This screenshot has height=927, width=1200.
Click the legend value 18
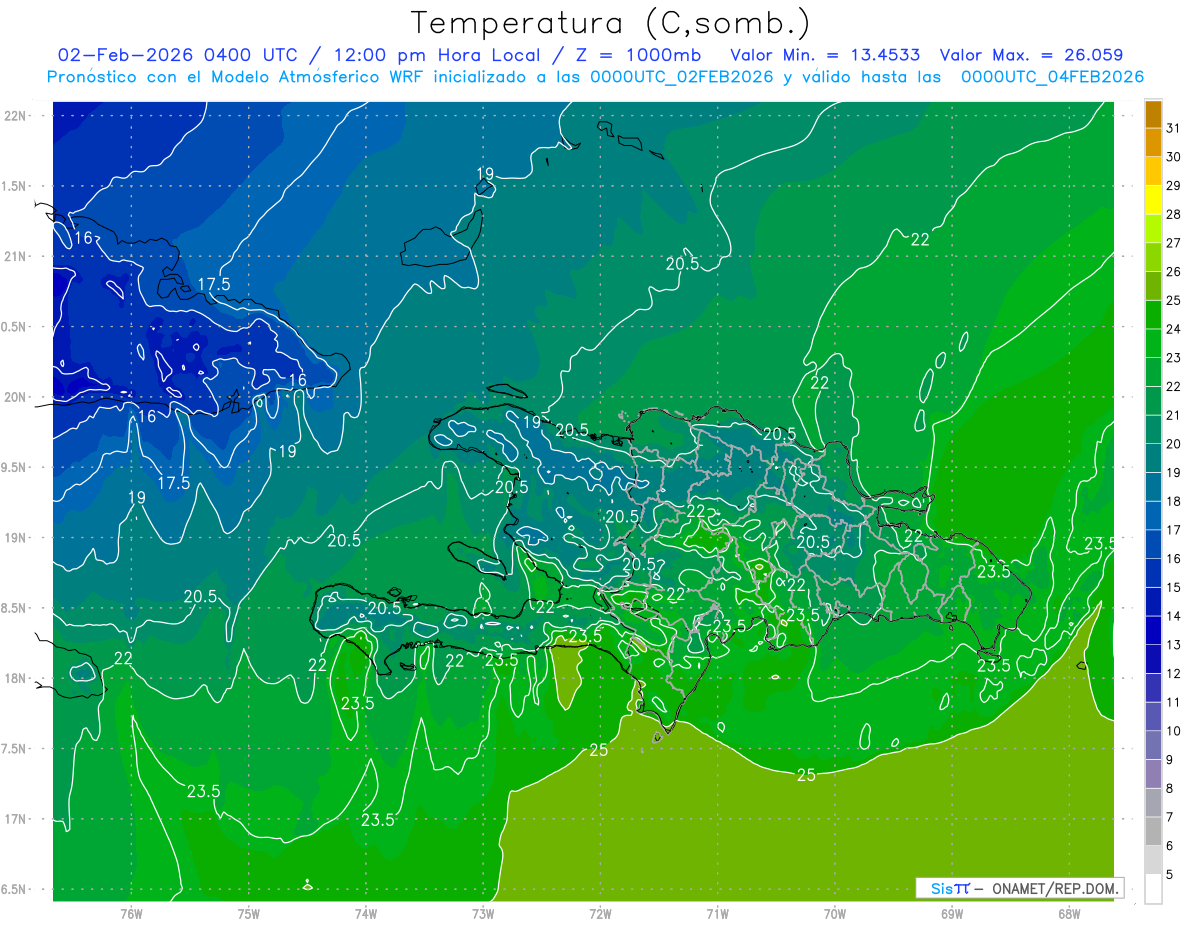point(1173,501)
